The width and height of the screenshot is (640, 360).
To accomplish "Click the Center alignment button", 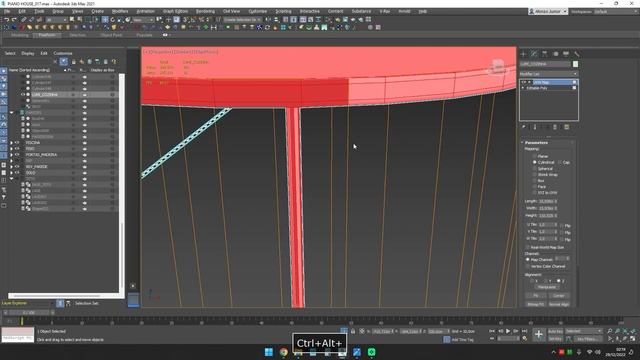I will (559, 296).
